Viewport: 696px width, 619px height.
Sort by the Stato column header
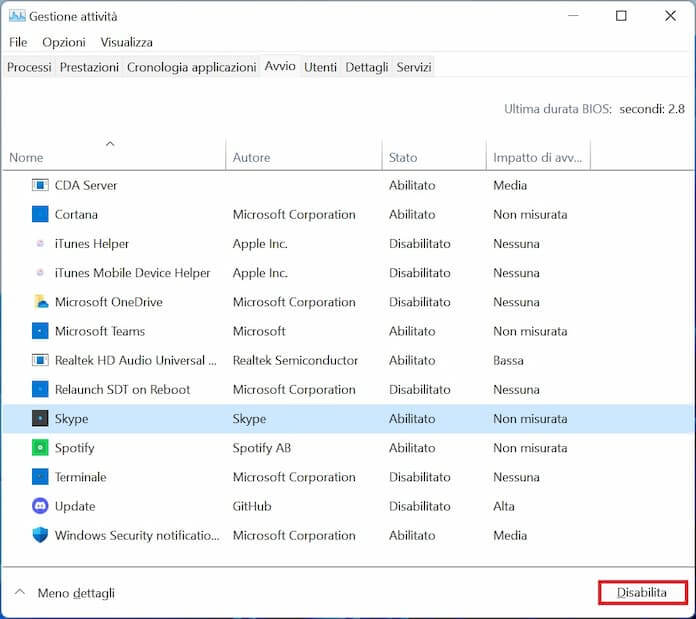coord(434,157)
